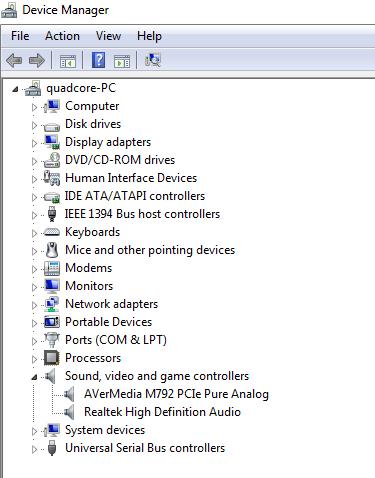Select the Processors chip icon
This screenshot has height=478, width=375.
tap(52, 358)
